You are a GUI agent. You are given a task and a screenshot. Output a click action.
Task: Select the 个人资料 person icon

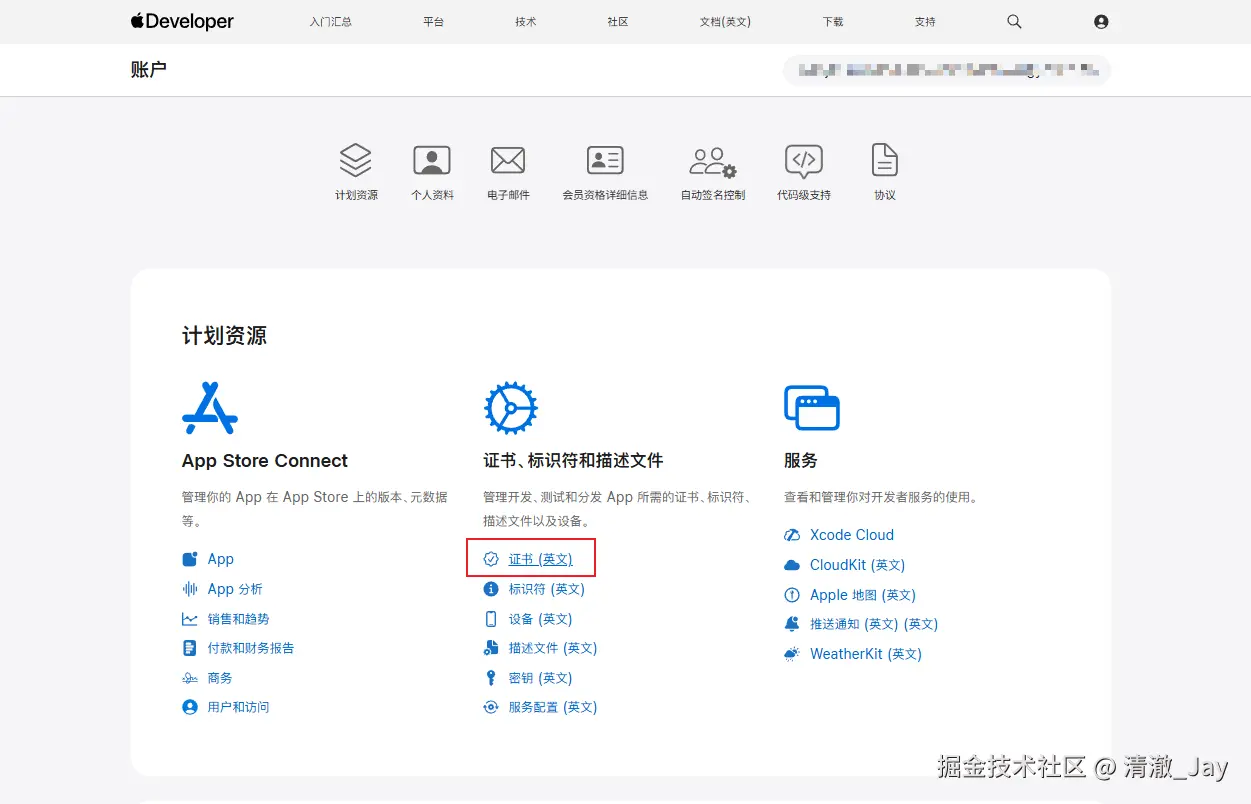[432, 160]
